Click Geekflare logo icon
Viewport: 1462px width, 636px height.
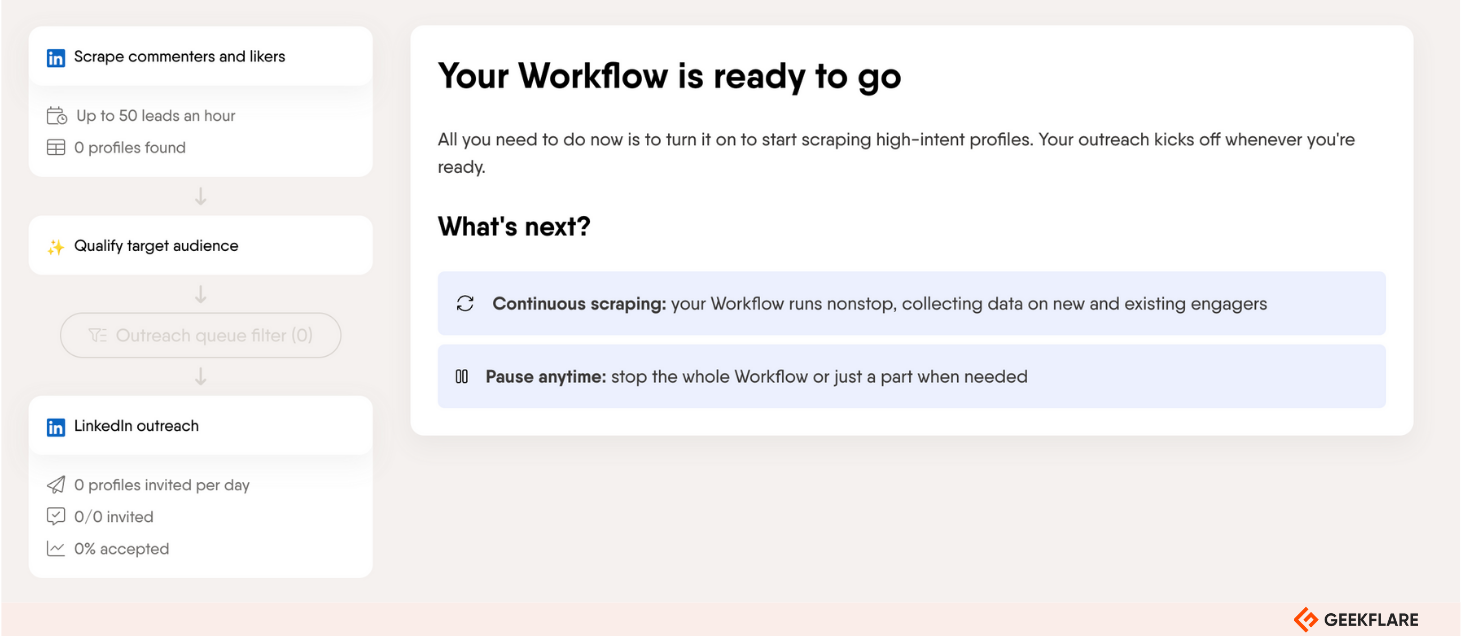click(x=1306, y=619)
